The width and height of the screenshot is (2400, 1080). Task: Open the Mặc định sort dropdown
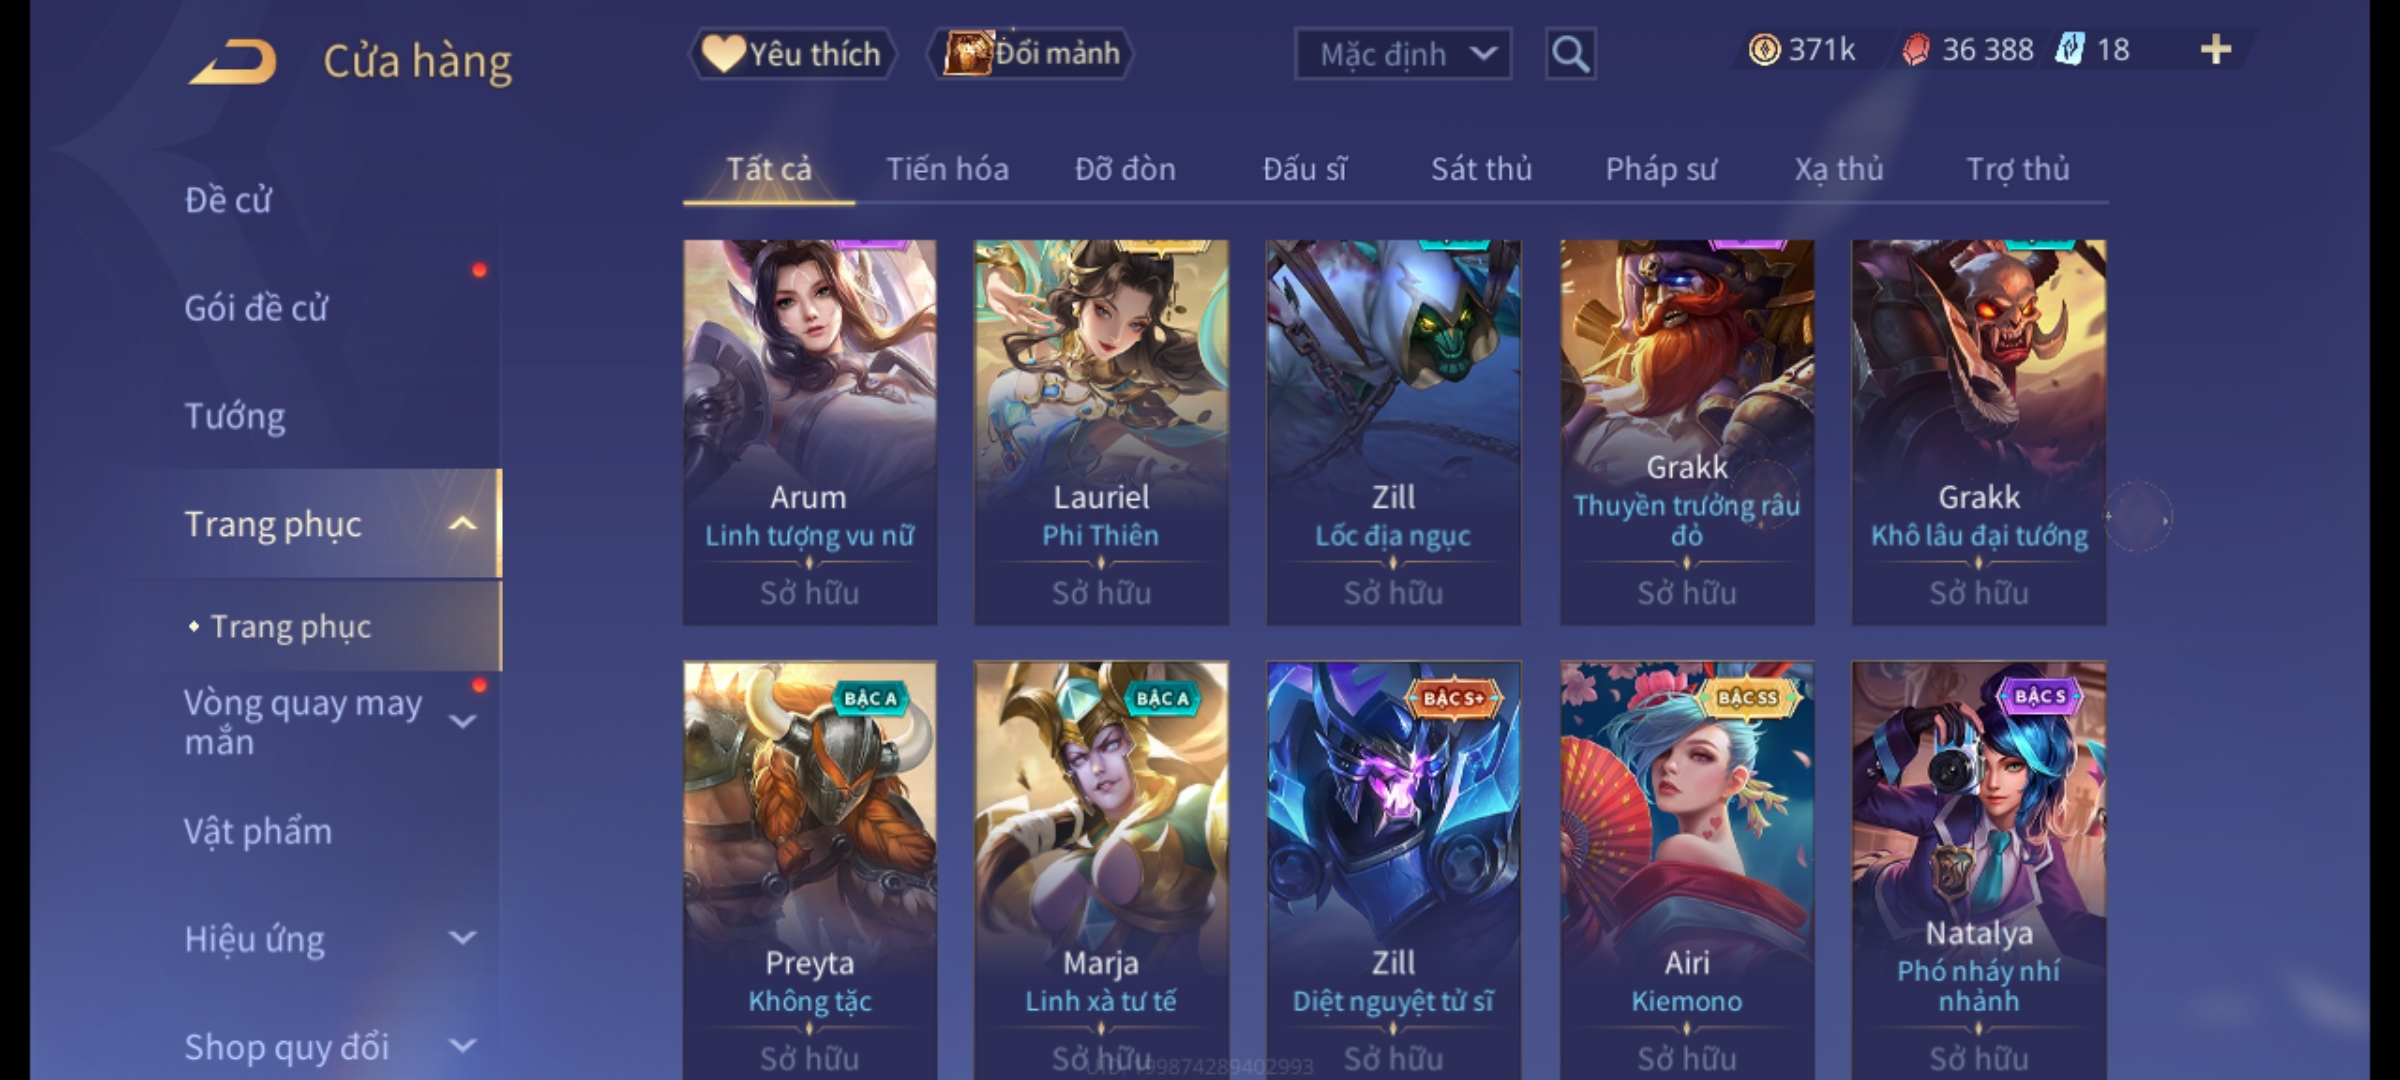(1402, 54)
